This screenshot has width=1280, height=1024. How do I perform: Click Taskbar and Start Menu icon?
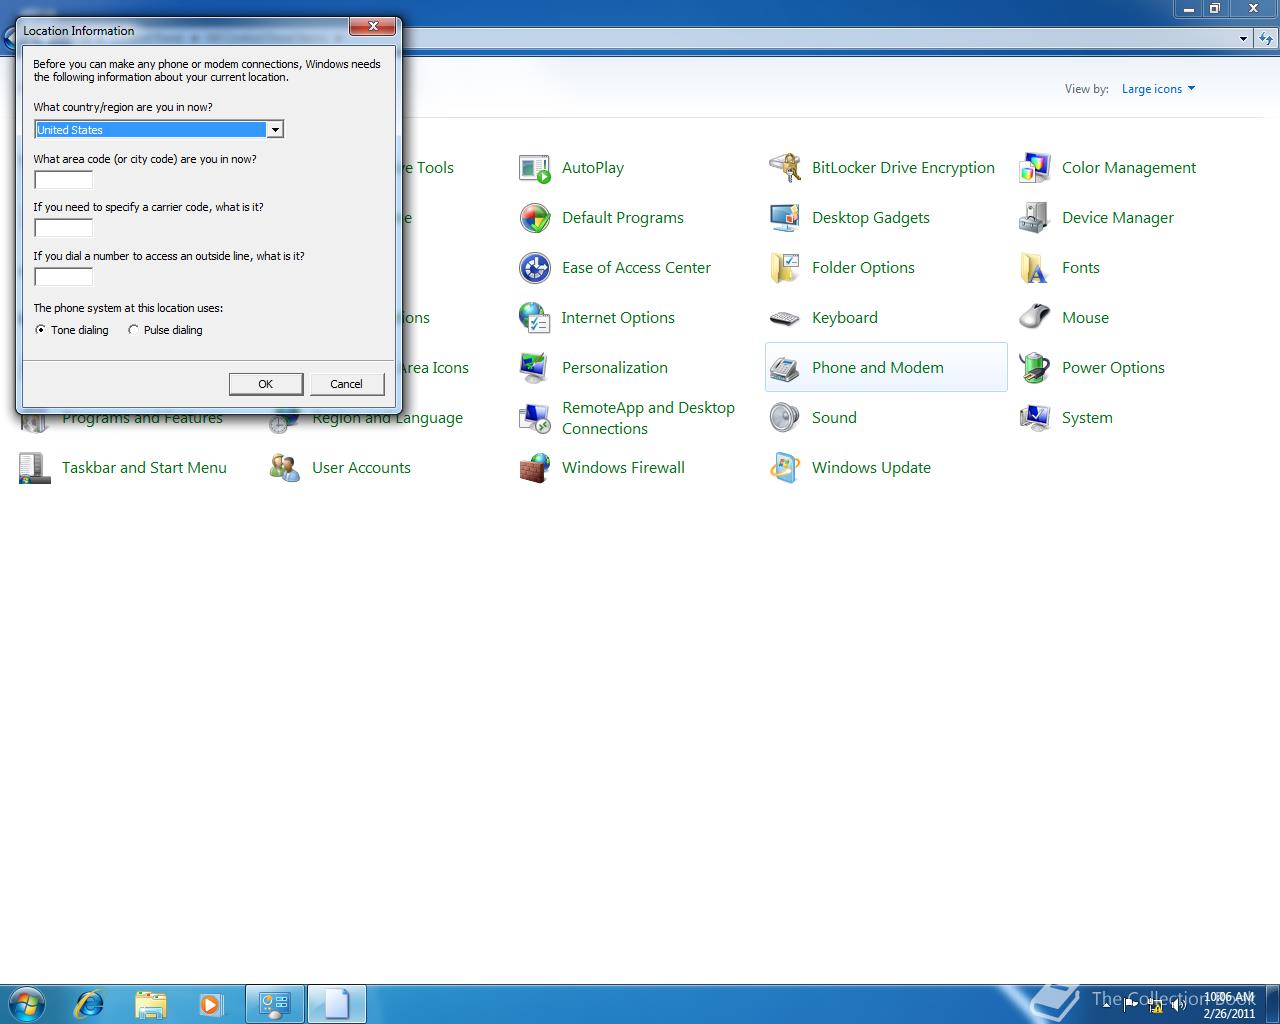pyautogui.click(x=35, y=468)
